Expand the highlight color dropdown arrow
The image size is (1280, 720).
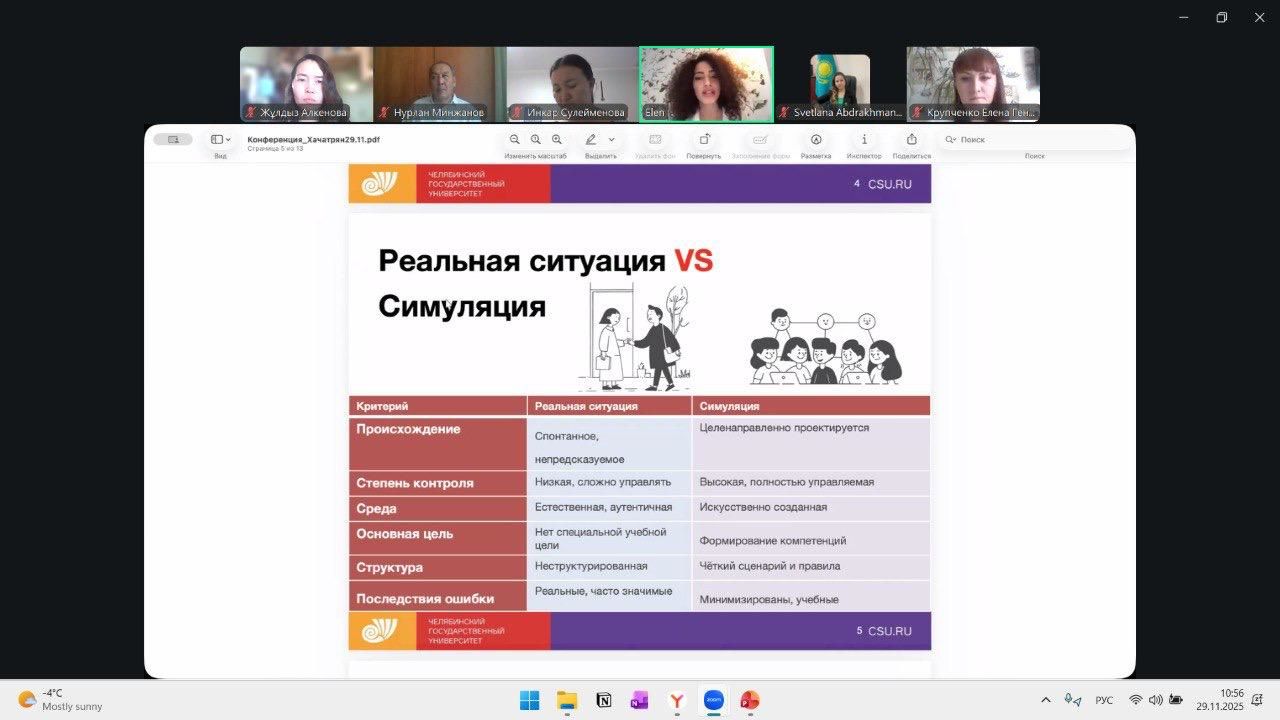click(612, 140)
